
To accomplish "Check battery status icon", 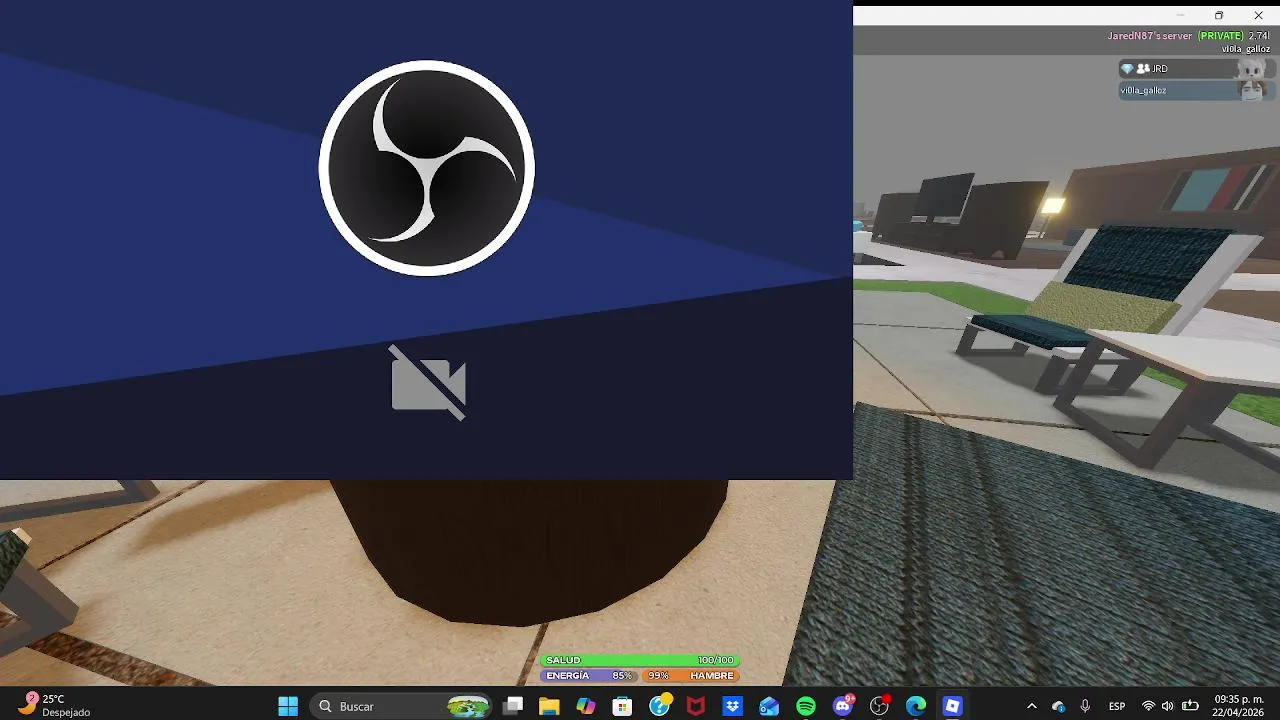I will (1190, 706).
